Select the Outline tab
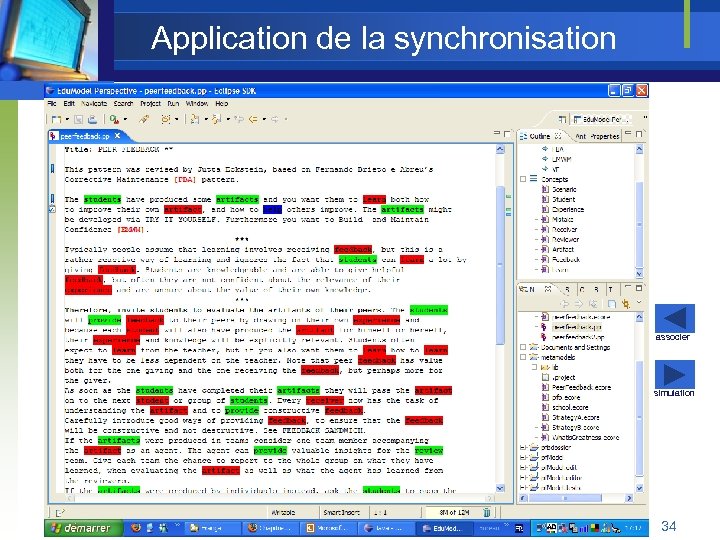Viewport: 720px width, 540px height. click(x=540, y=136)
